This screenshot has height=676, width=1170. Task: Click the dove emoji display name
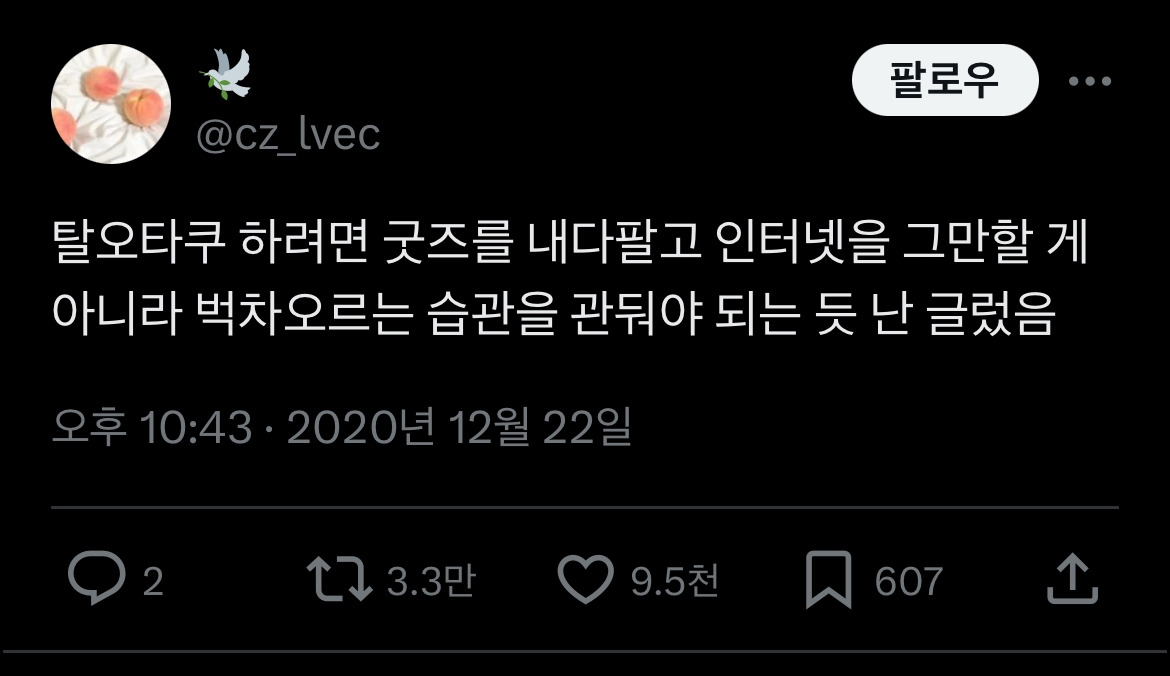pos(225,74)
